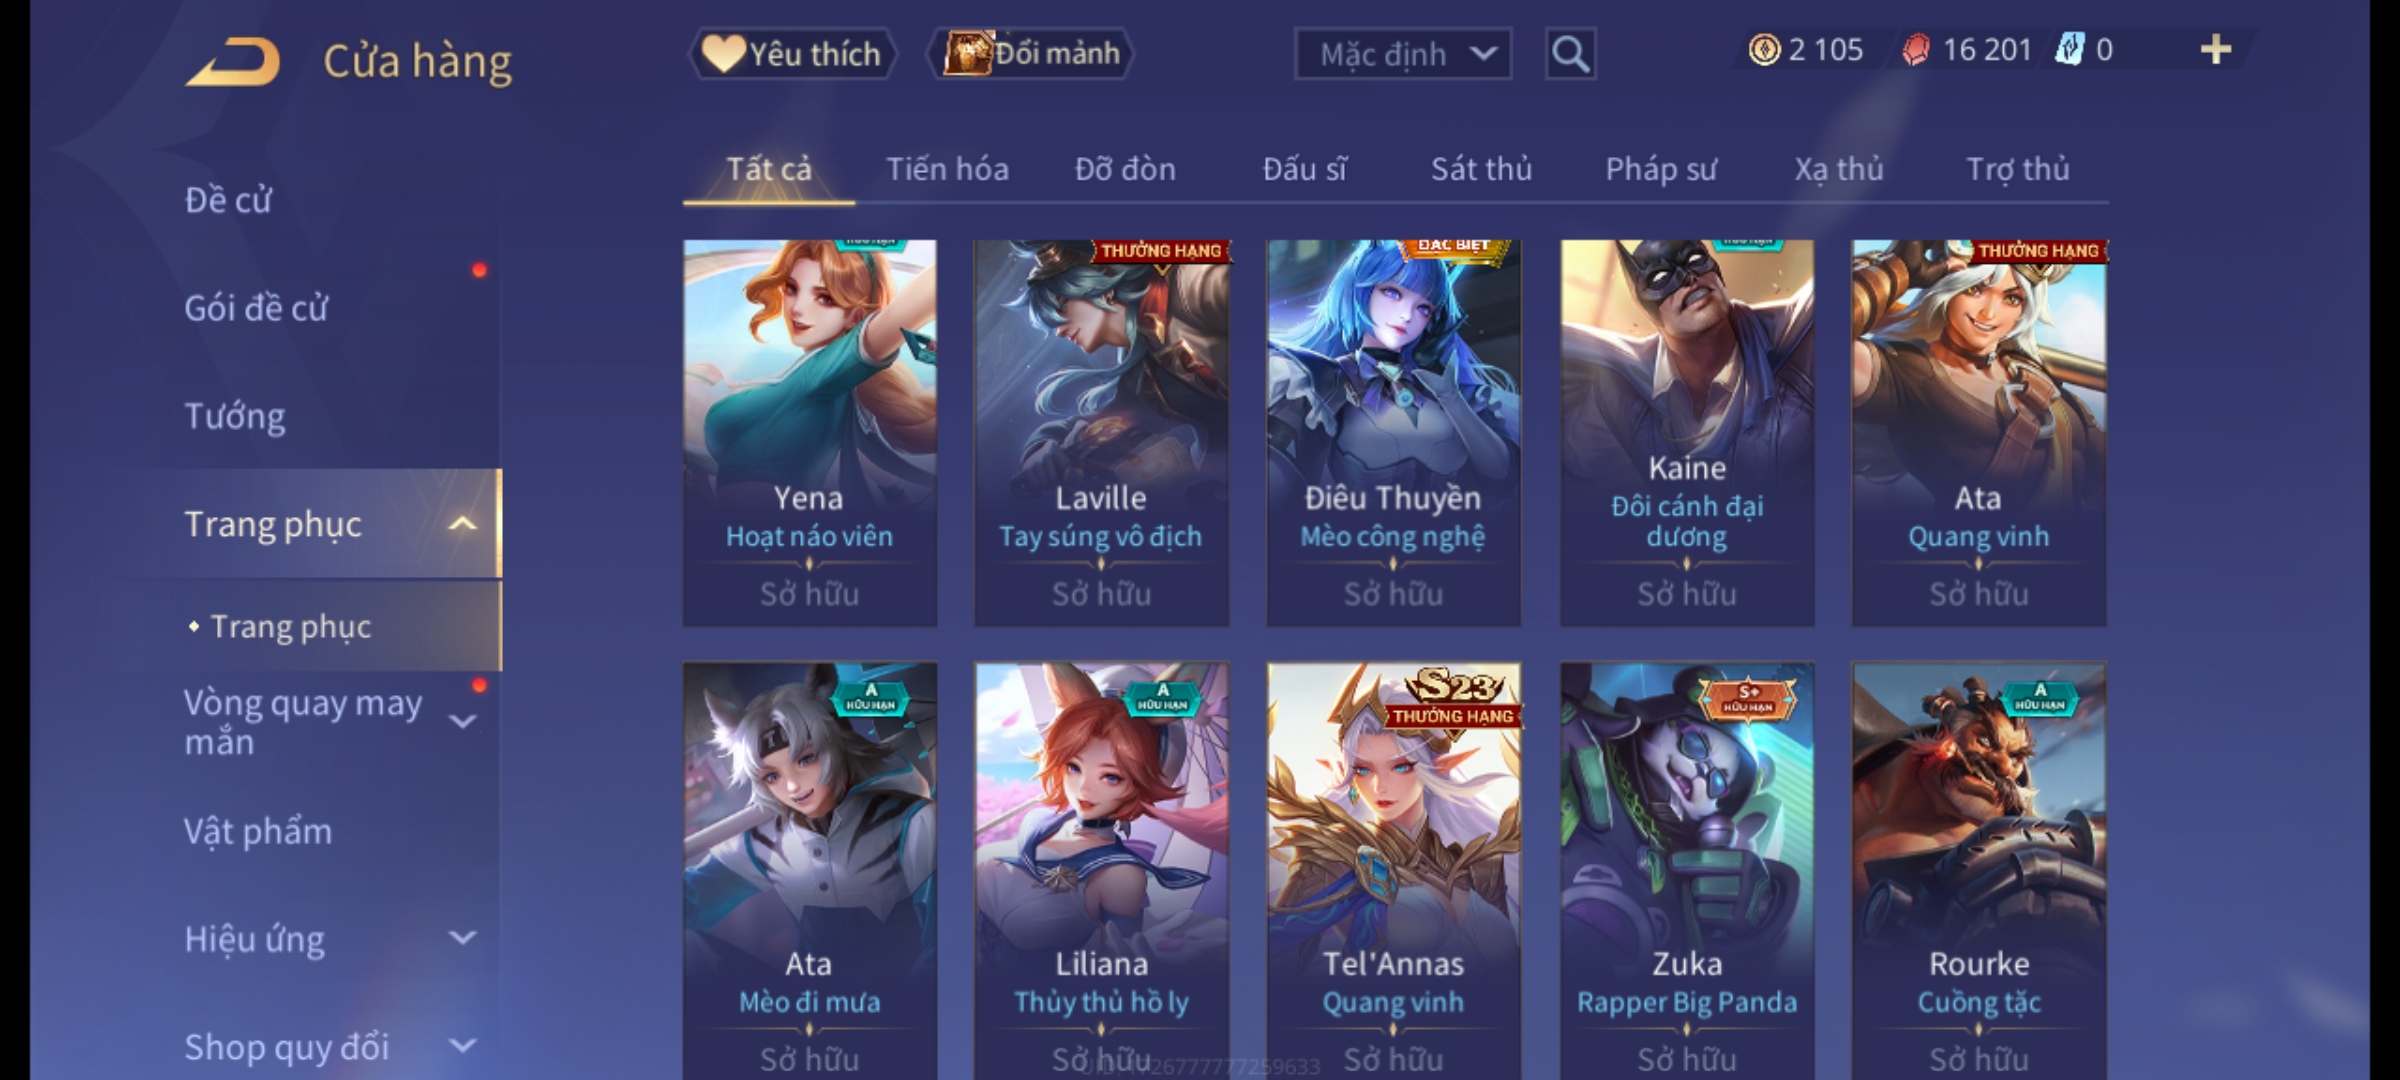The image size is (2400, 1080).
Task: Tap the gold coin currency icon
Action: click(1764, 50)
